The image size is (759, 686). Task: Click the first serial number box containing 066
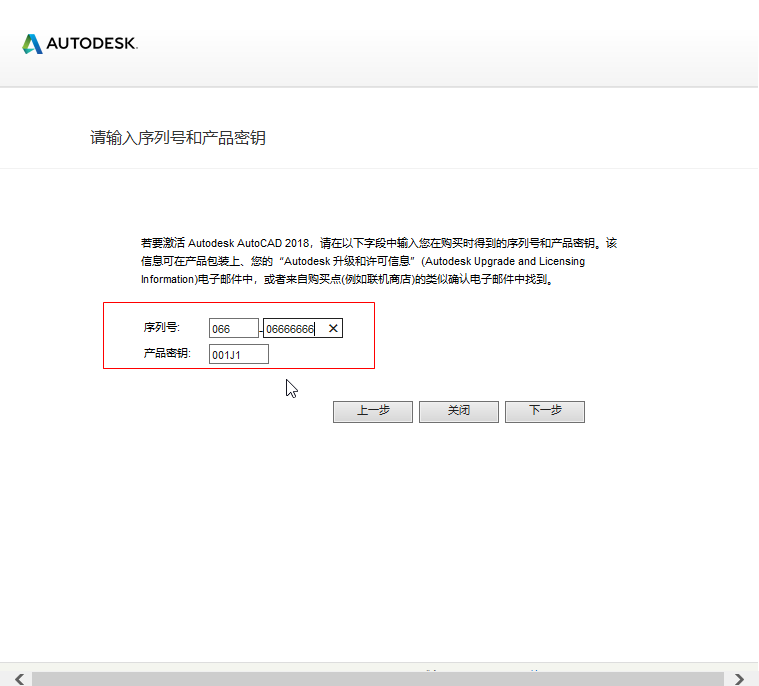[234, 328]
